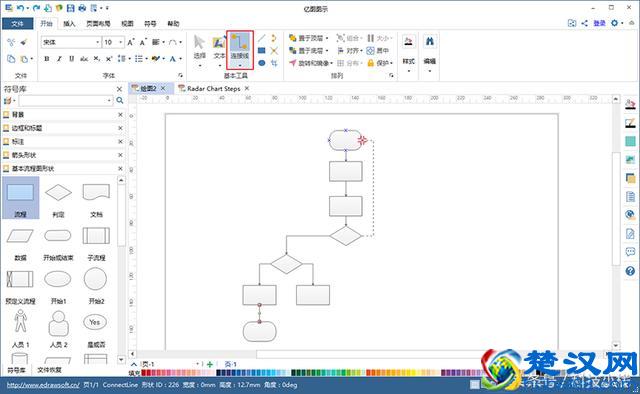Image resolution: width=640 pixels, height=394 pixels.
Task: Switch to the 符号 ribbon tab
Action: pyautogui.click(x=150, y=24)
